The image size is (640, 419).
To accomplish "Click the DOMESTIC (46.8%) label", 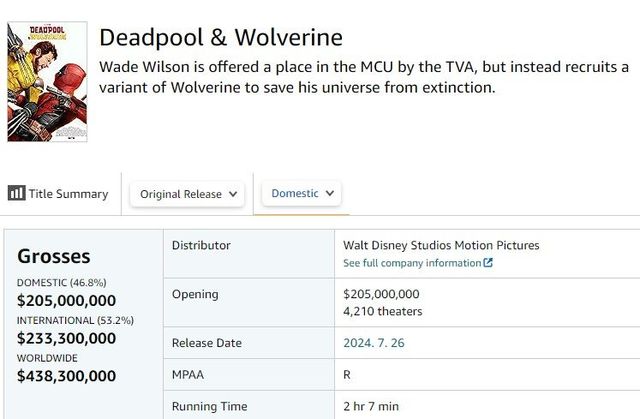I will point(61,282).
